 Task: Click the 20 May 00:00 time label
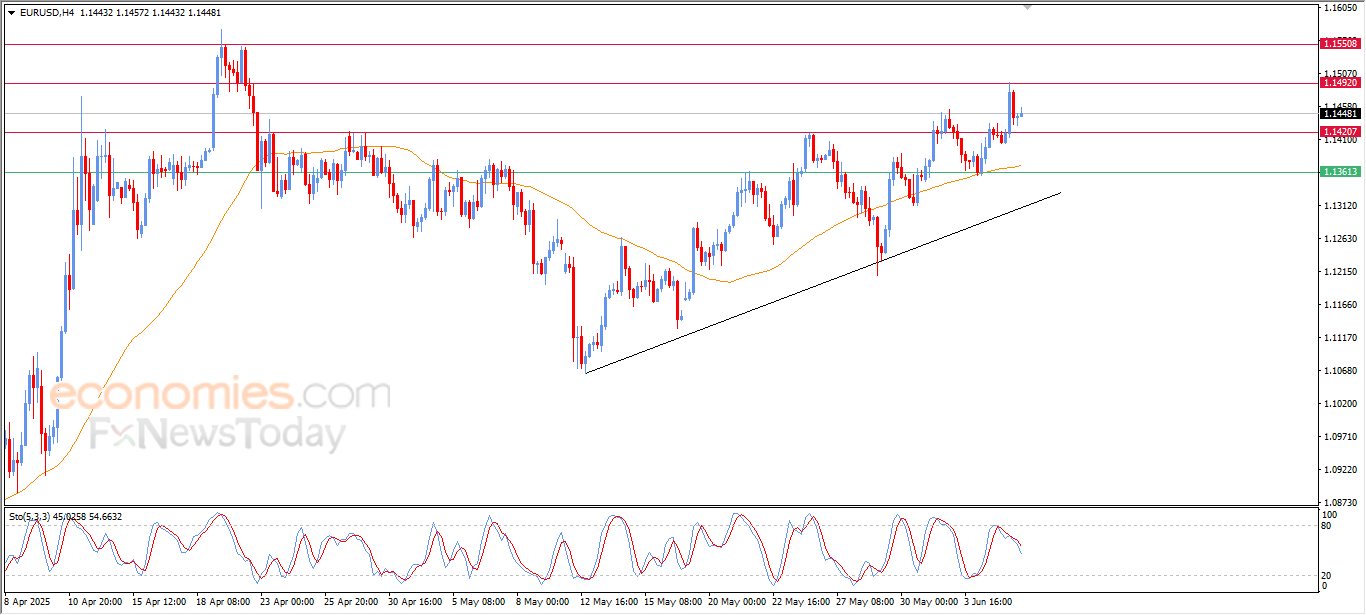(x=735, y=603)
